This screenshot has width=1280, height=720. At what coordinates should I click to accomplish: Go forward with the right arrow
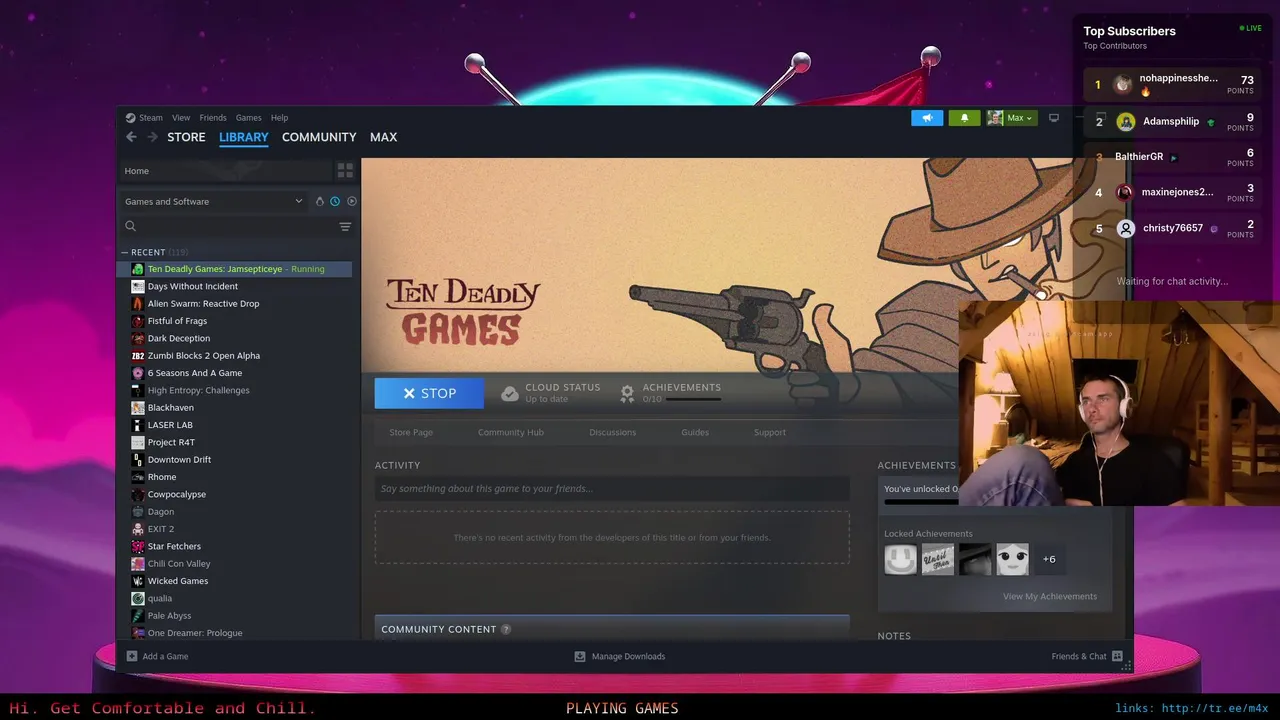tap(153, 137)
